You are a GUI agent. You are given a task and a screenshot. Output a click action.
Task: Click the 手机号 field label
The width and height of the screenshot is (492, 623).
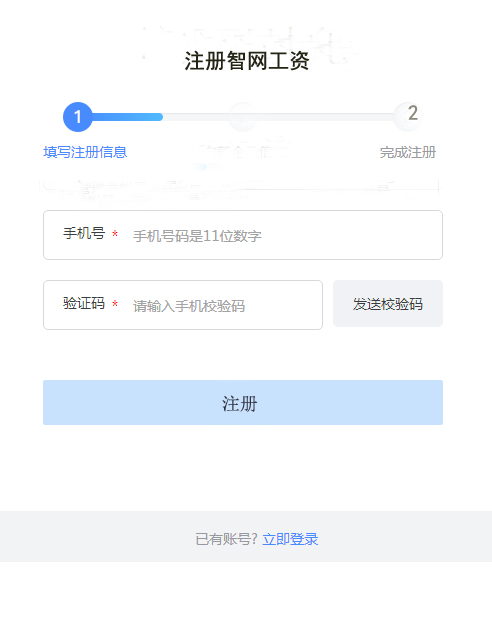84,233
